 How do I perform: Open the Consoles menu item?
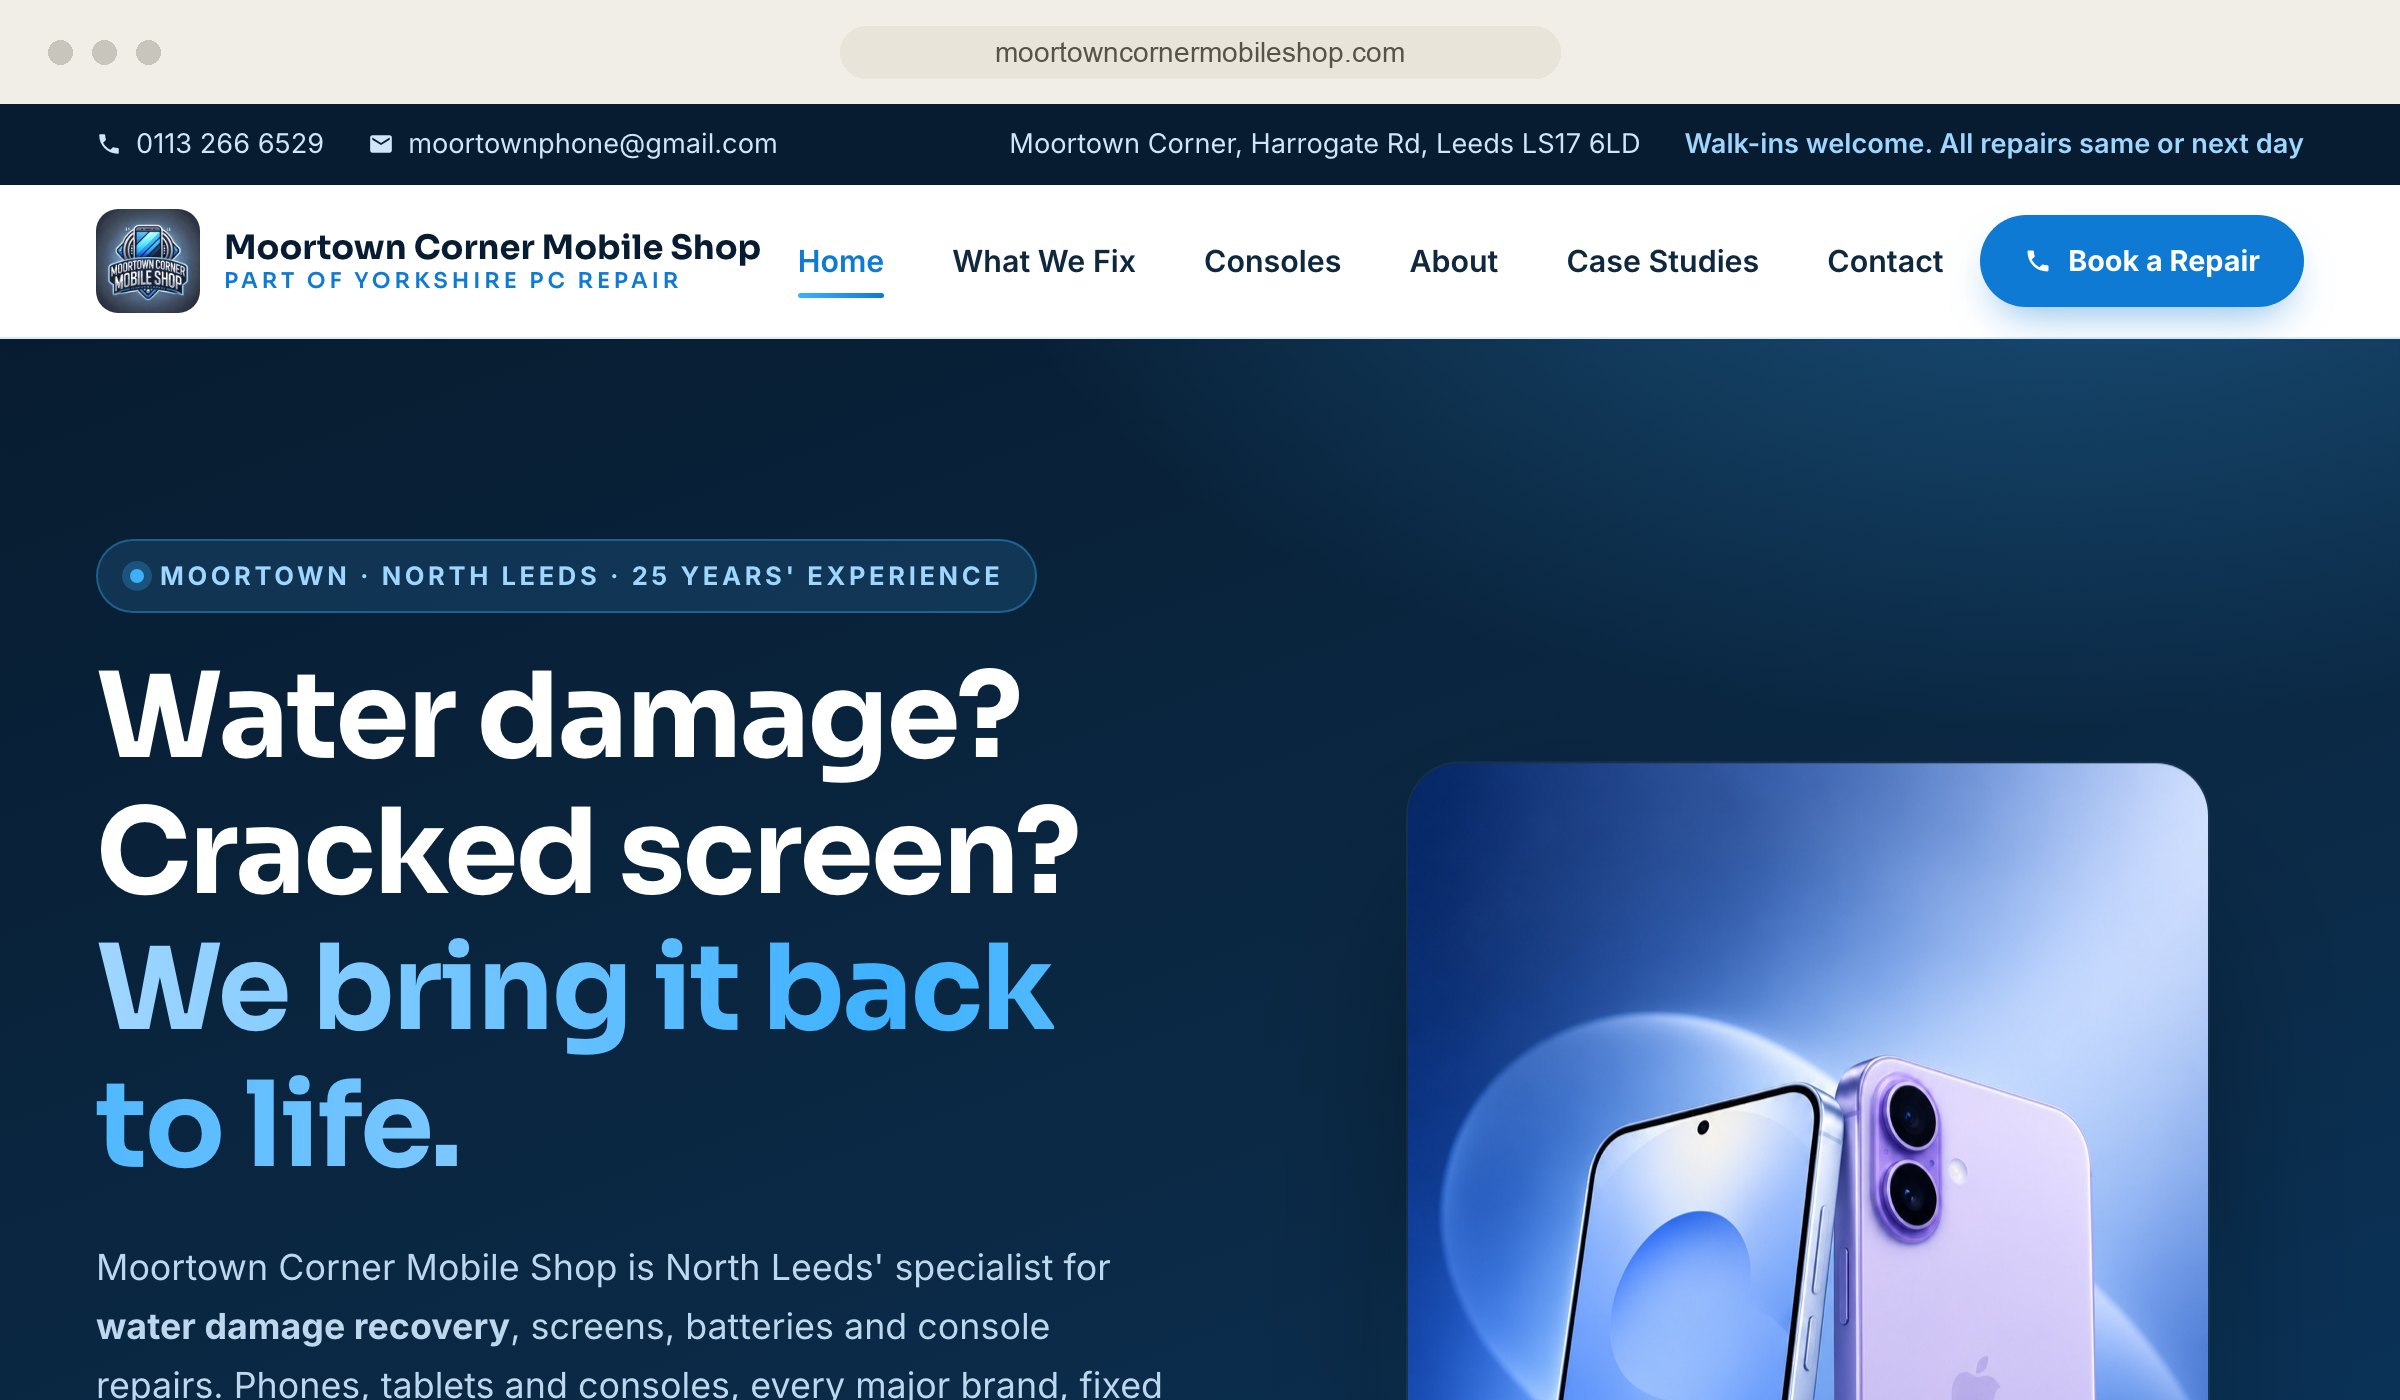pyautogui.click(x=1272, y=261)
